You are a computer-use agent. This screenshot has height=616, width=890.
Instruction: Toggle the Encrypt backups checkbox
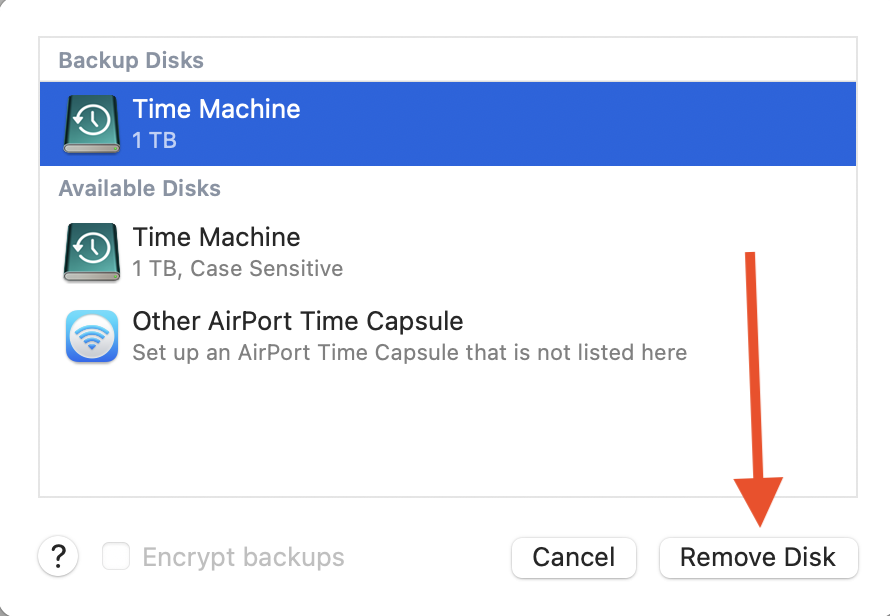[117, 556]
